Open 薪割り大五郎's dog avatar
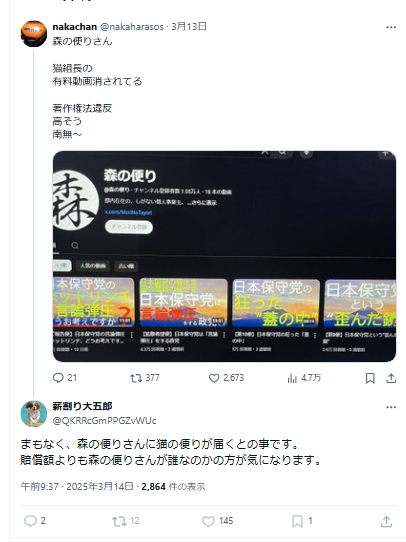 (x=34, y=413)
